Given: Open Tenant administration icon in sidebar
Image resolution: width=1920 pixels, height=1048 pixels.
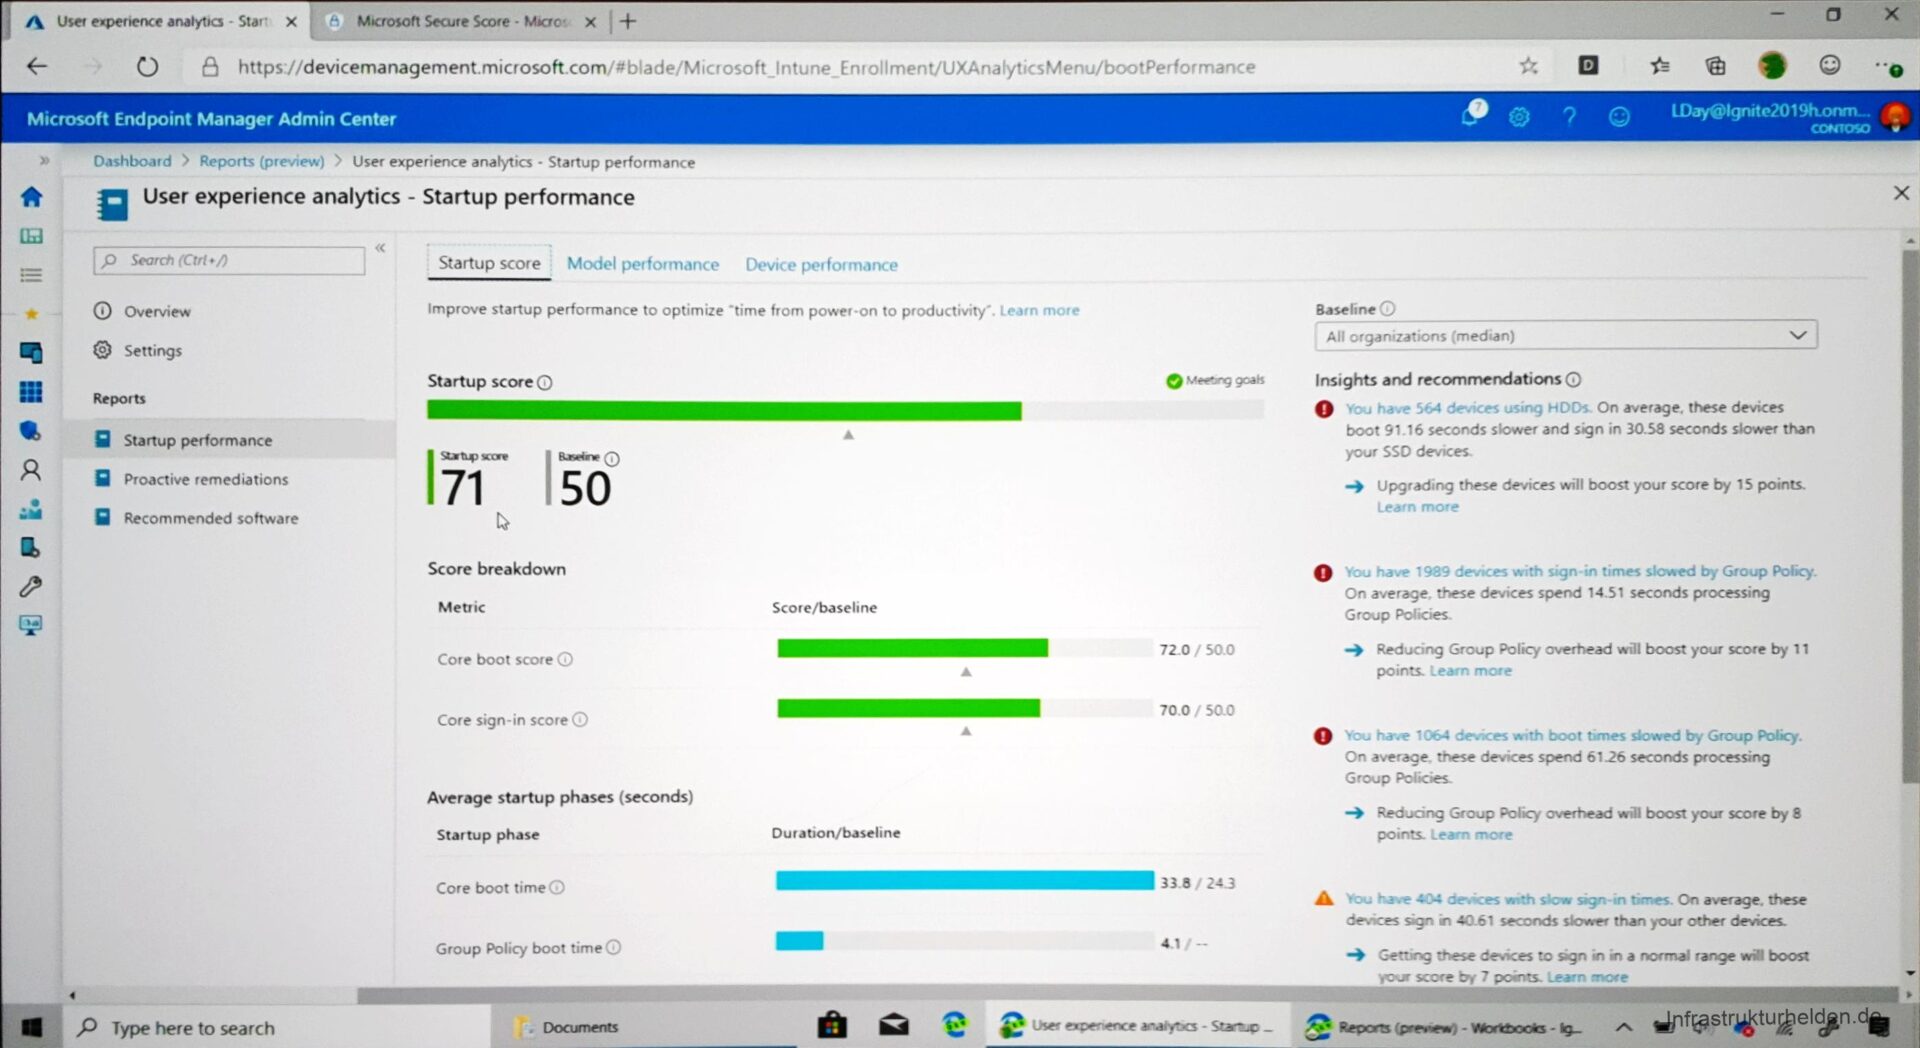Looking at the screenshot, I should (31, 548).
